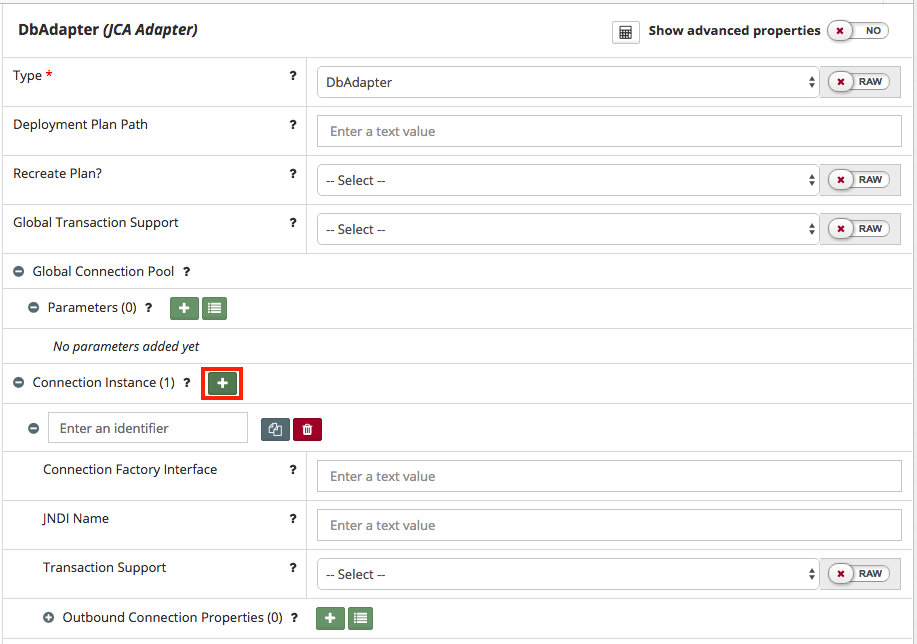Click the help icon for Deployment Plan Path
This screenshot has width=917, height=644.
pos(293,125)
